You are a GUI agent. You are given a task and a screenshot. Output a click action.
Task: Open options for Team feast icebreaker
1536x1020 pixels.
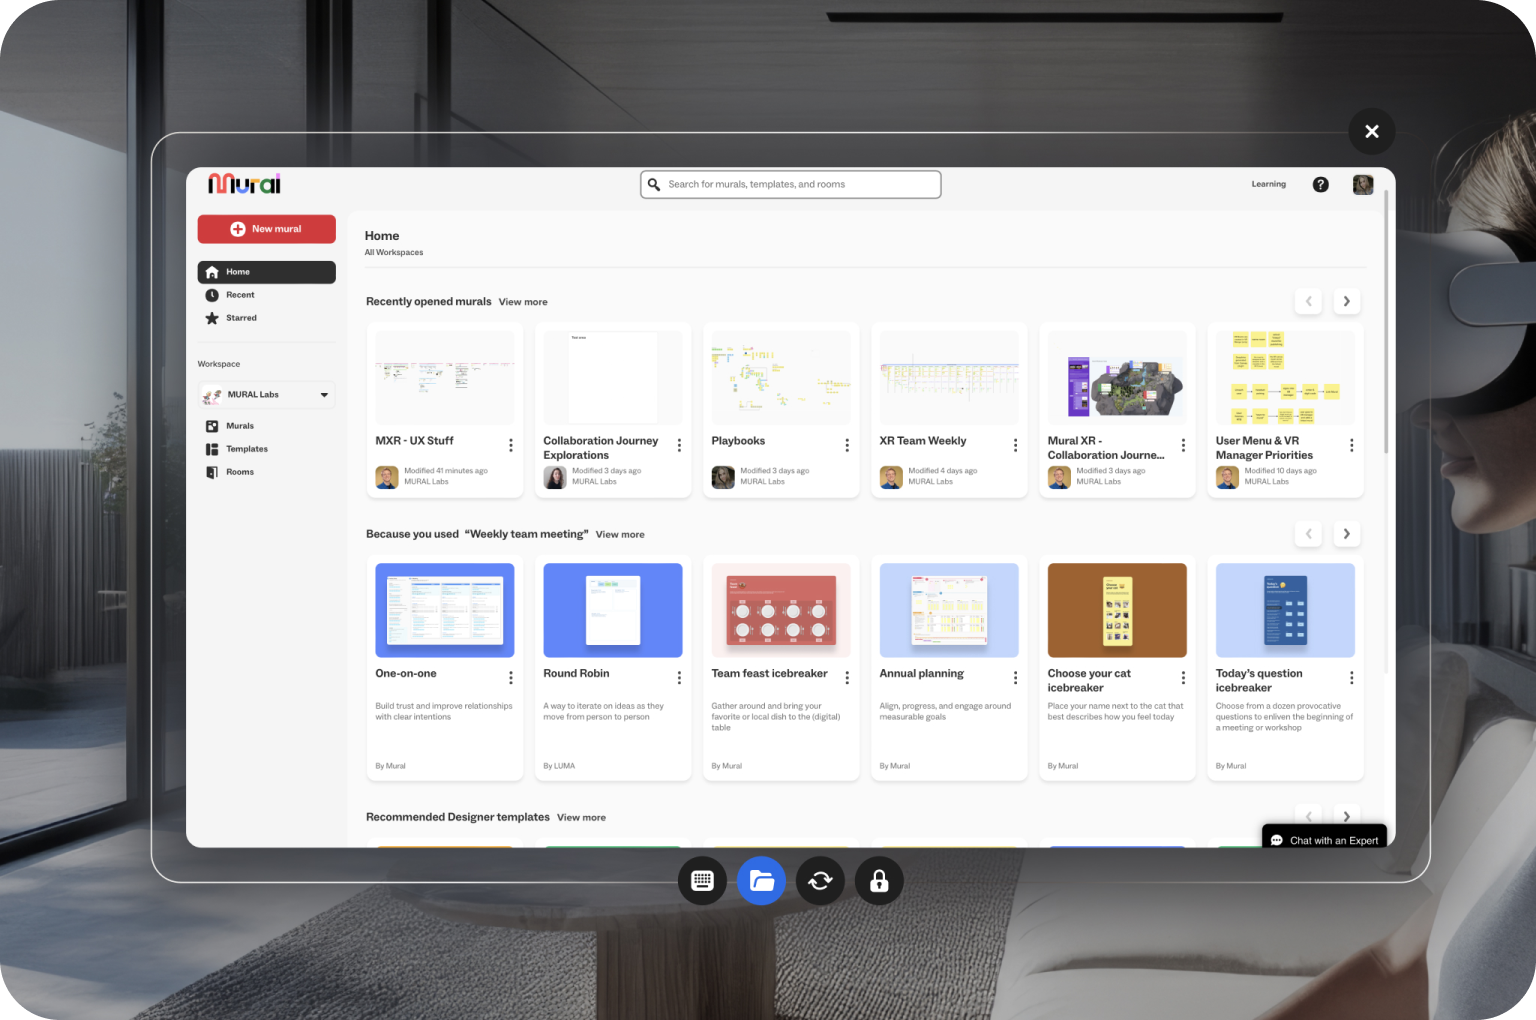click(x=847, y=678)
